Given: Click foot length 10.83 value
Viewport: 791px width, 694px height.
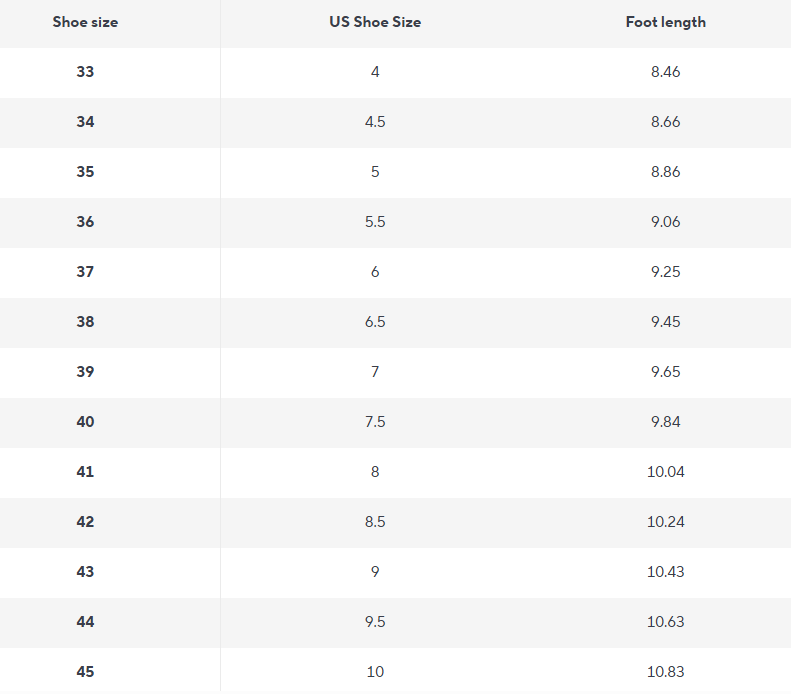Looking at the screenshot, I should coord(665,672).
